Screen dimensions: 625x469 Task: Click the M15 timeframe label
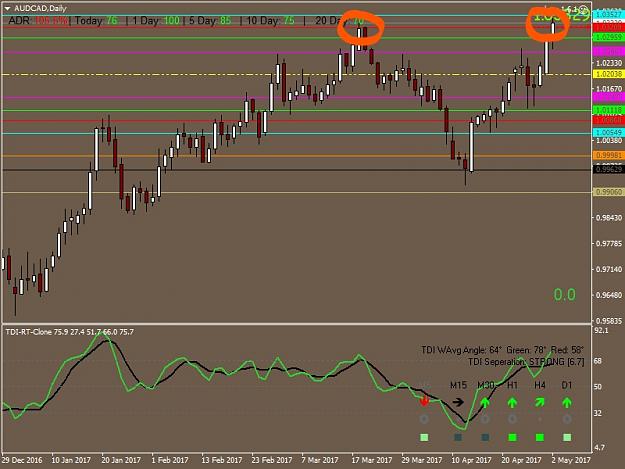pyautogui.click(x=458, y=385)
